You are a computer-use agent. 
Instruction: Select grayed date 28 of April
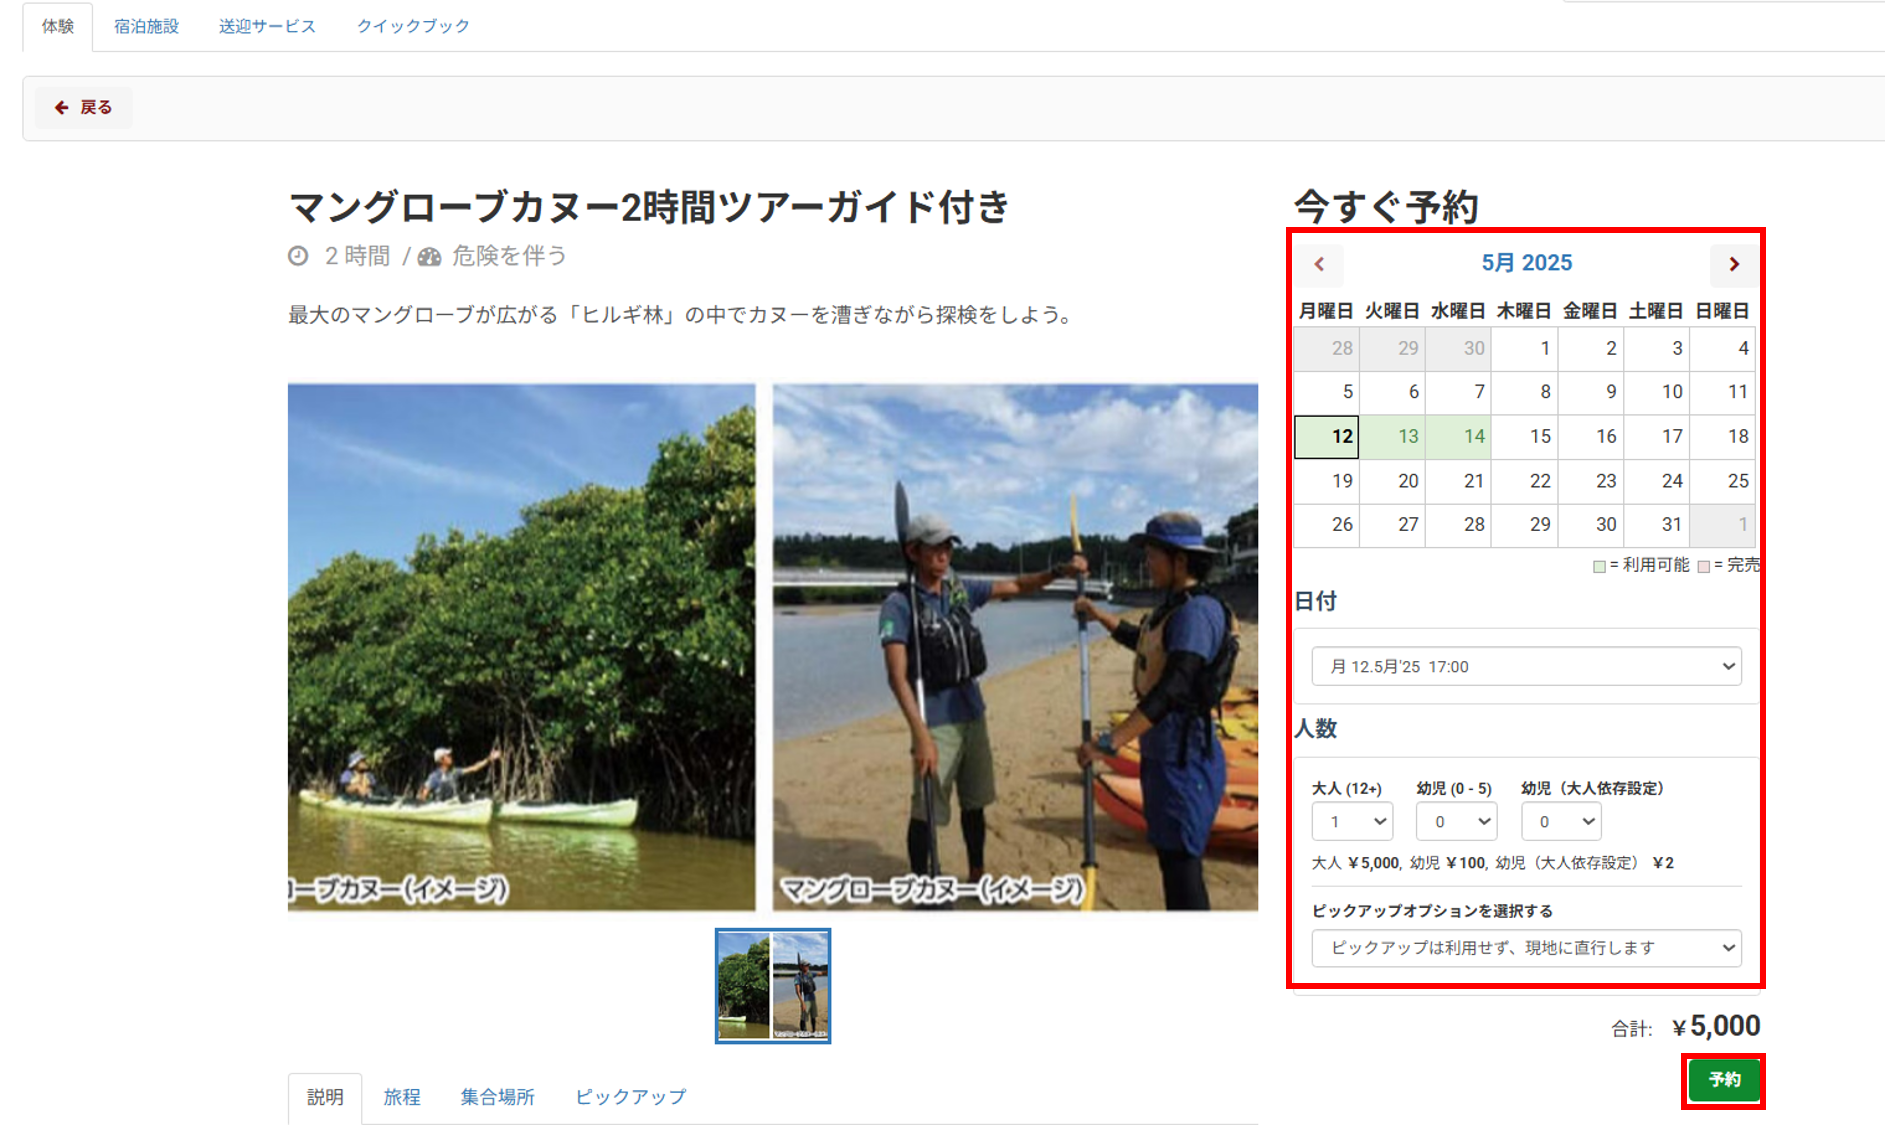[x=1327, y=349]
